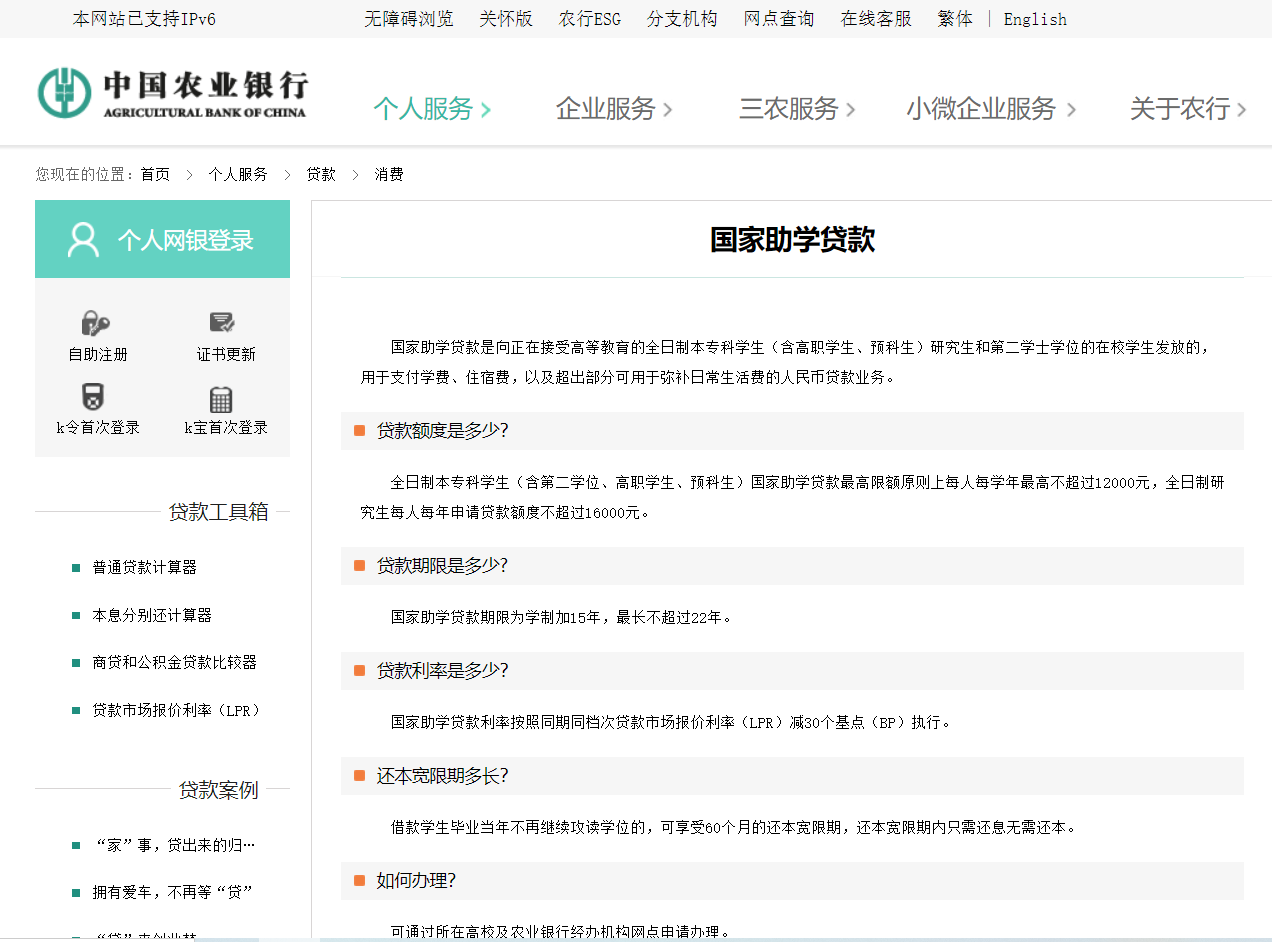Open 网点查询 branch lookup
Image resolution: width=1272 pixels, height=942 pixels.
pyautogui.click(x=779, y=19)
